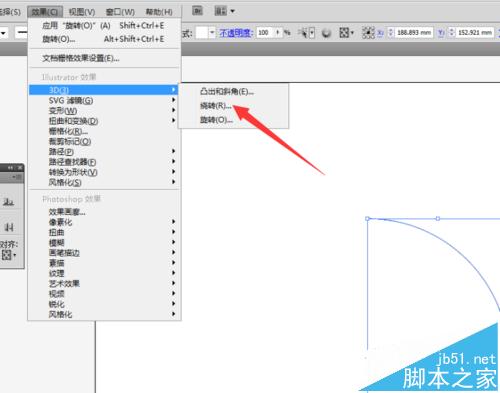500x393 pixels.
Task: Select 旋转(O)... in 3D submenu
Action: [x=233, y=120]
